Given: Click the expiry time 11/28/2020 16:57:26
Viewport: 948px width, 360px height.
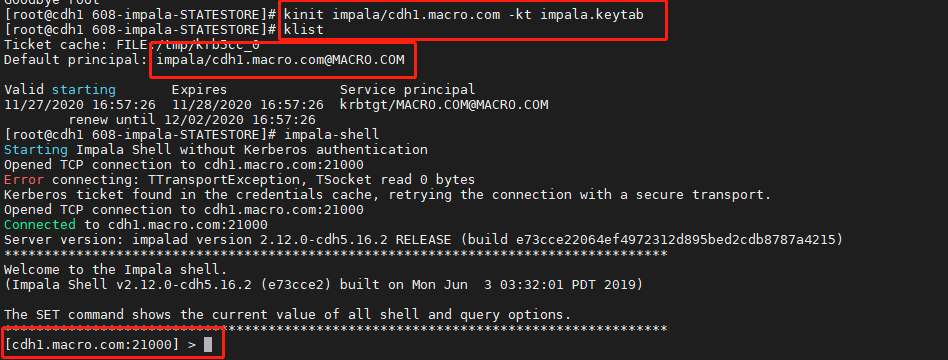Looking at the screenshot, I should 248,105.
